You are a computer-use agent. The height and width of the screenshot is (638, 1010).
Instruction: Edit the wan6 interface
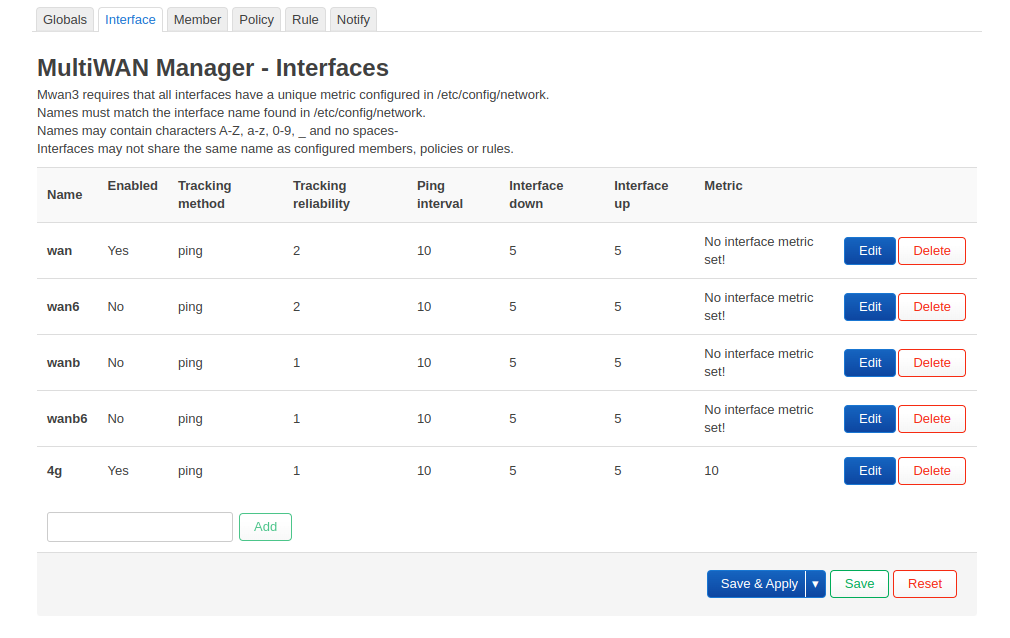click(x=870, y=307)
